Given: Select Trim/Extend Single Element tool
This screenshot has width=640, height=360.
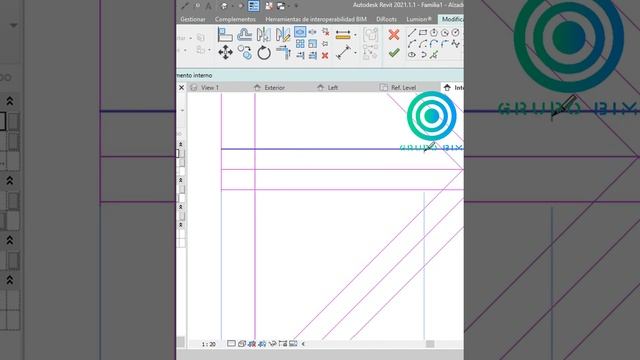Looking at the screenshot, I should coord(300,56).
